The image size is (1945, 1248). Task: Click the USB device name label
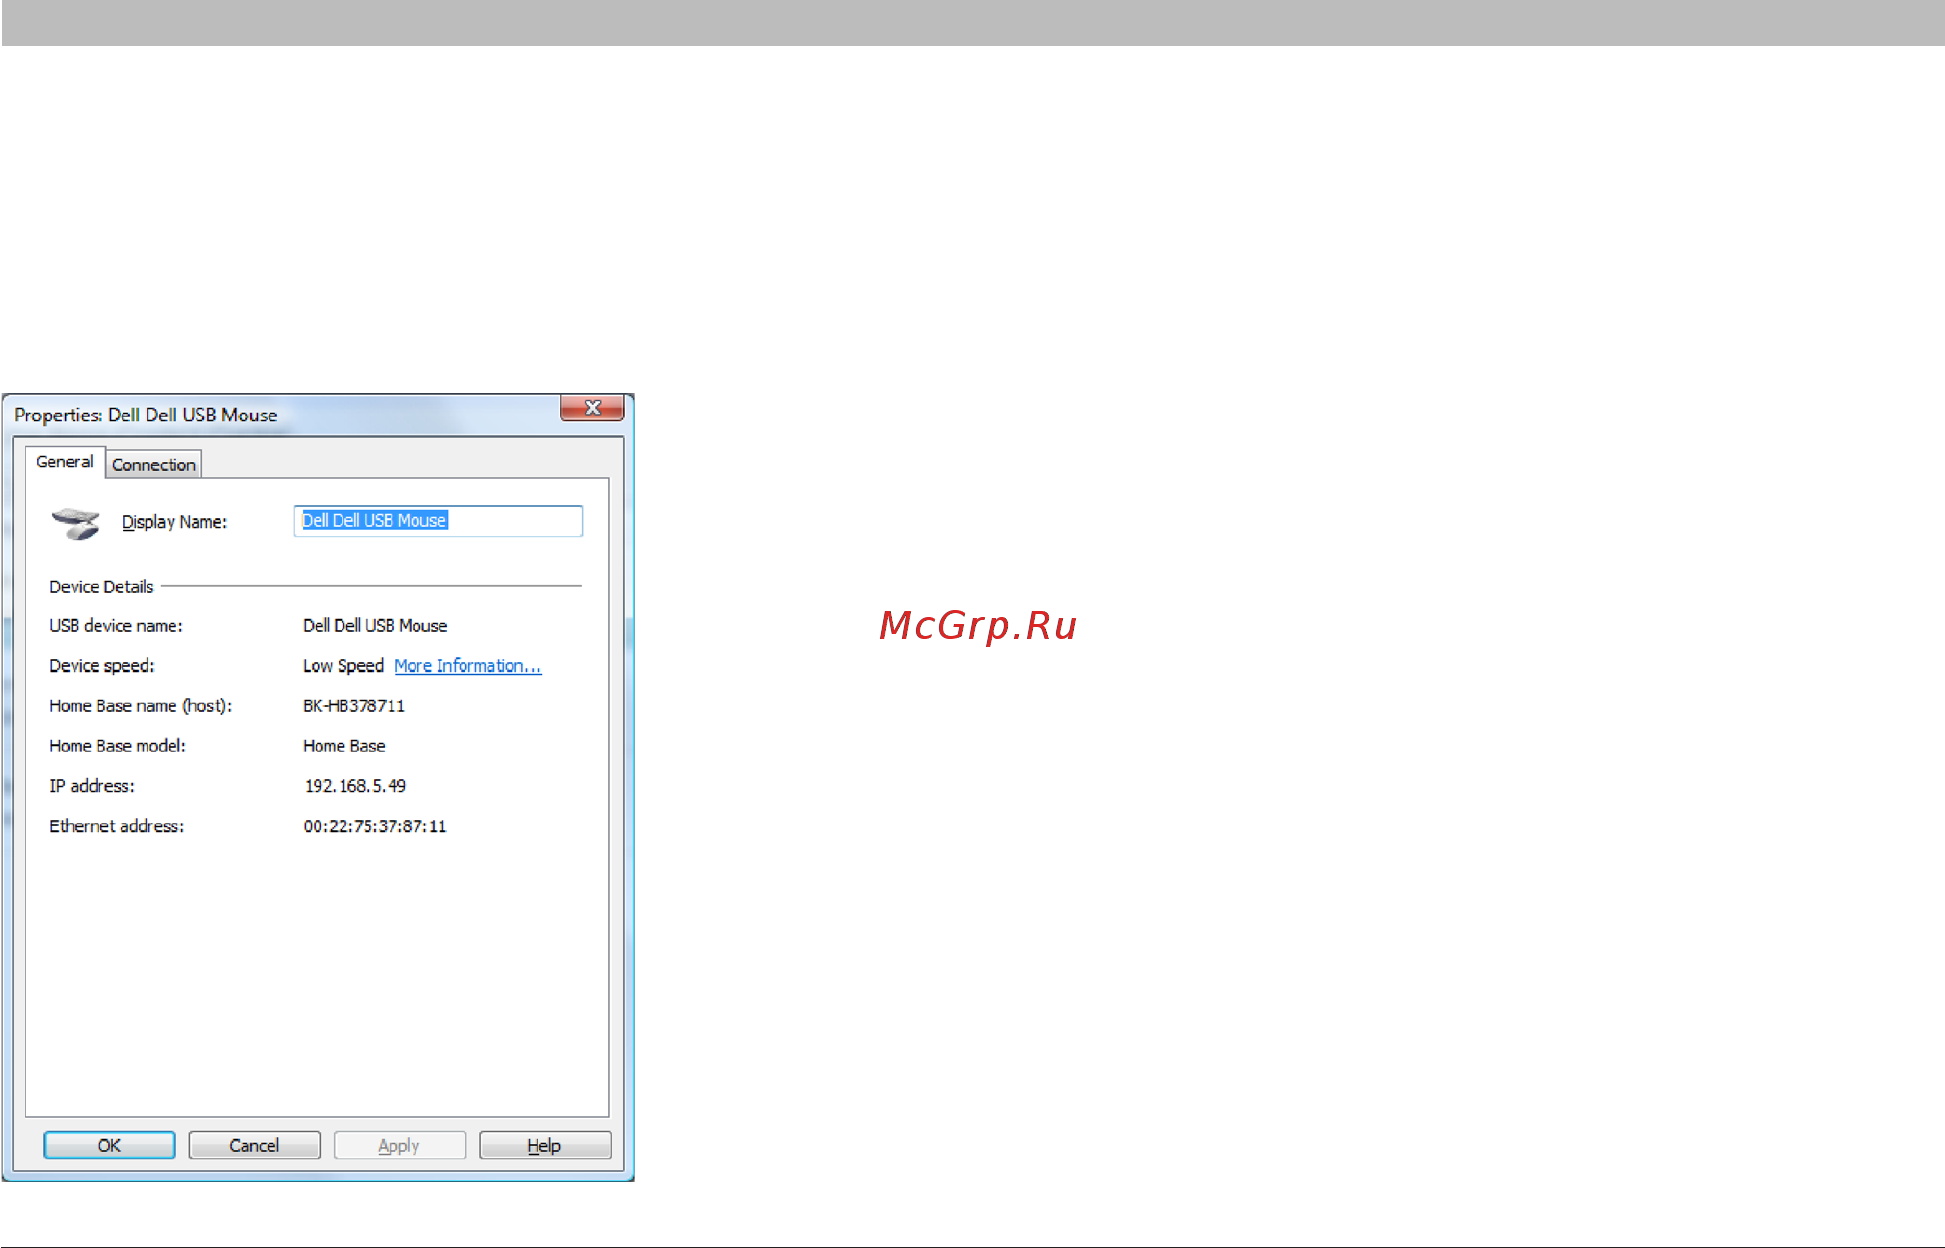pyautogui.click(x=116, y=626)
